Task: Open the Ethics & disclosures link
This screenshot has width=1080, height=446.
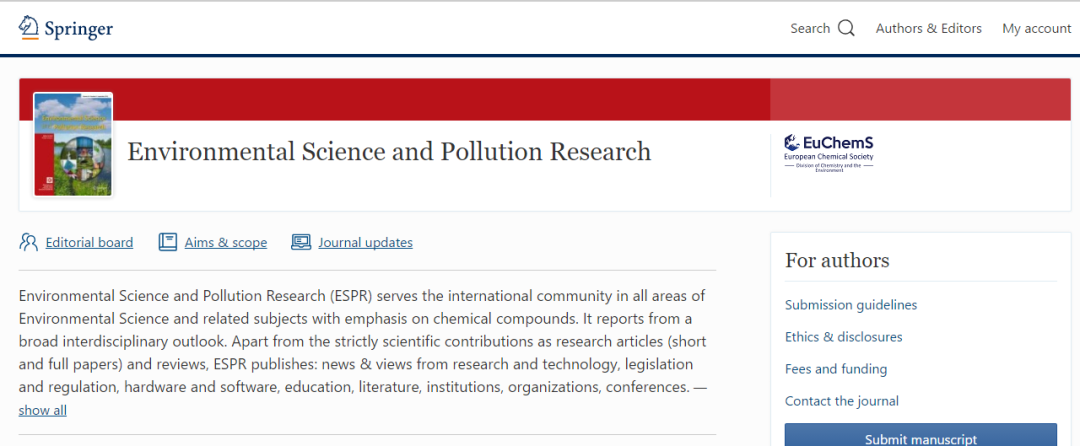Action: click(x=843, y=337)
